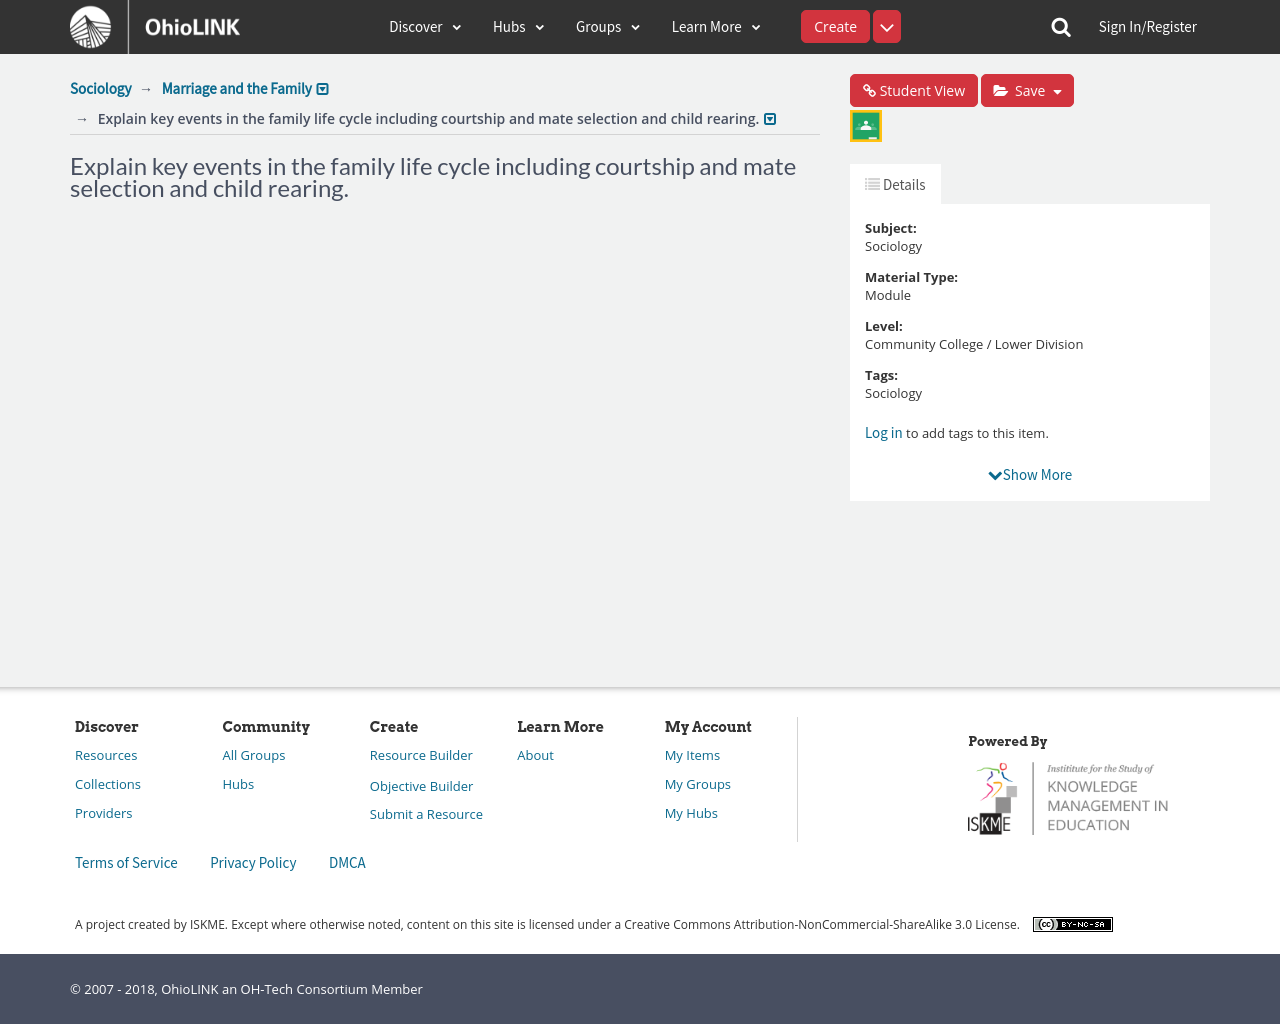Open the Groups navigation menu
The width and height of the screenshot is (1280, 1024).
tap(607, 27)
